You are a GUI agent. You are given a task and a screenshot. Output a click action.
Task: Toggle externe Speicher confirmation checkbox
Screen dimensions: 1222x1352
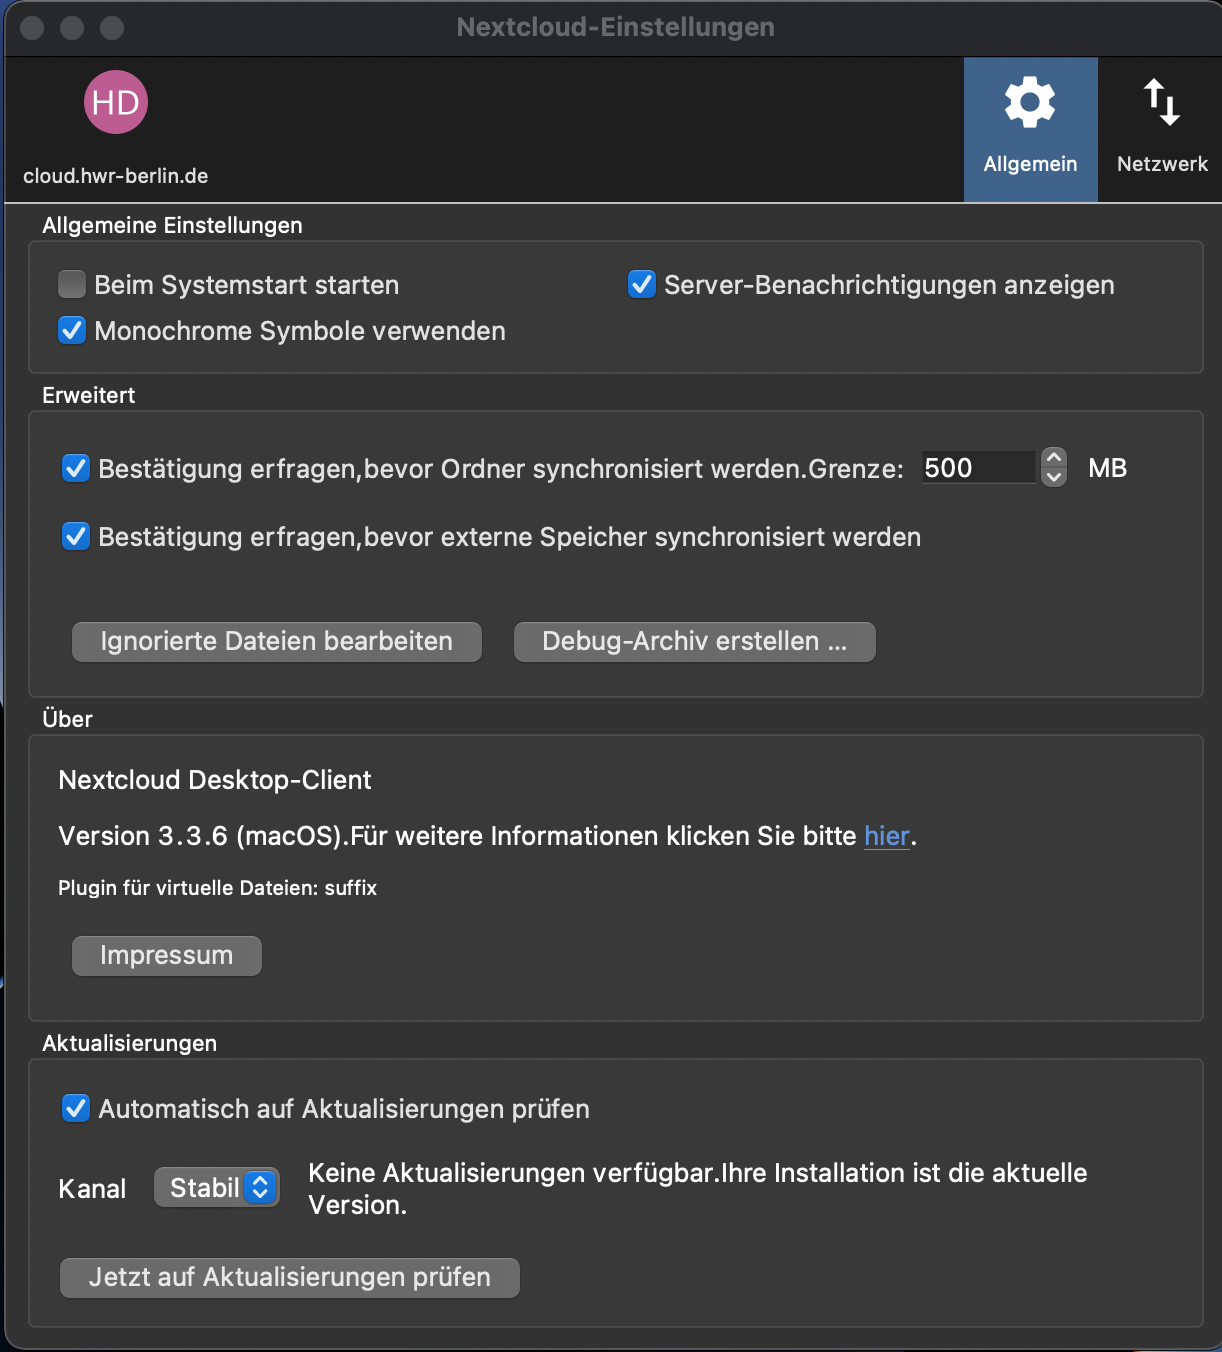[76, 537]
